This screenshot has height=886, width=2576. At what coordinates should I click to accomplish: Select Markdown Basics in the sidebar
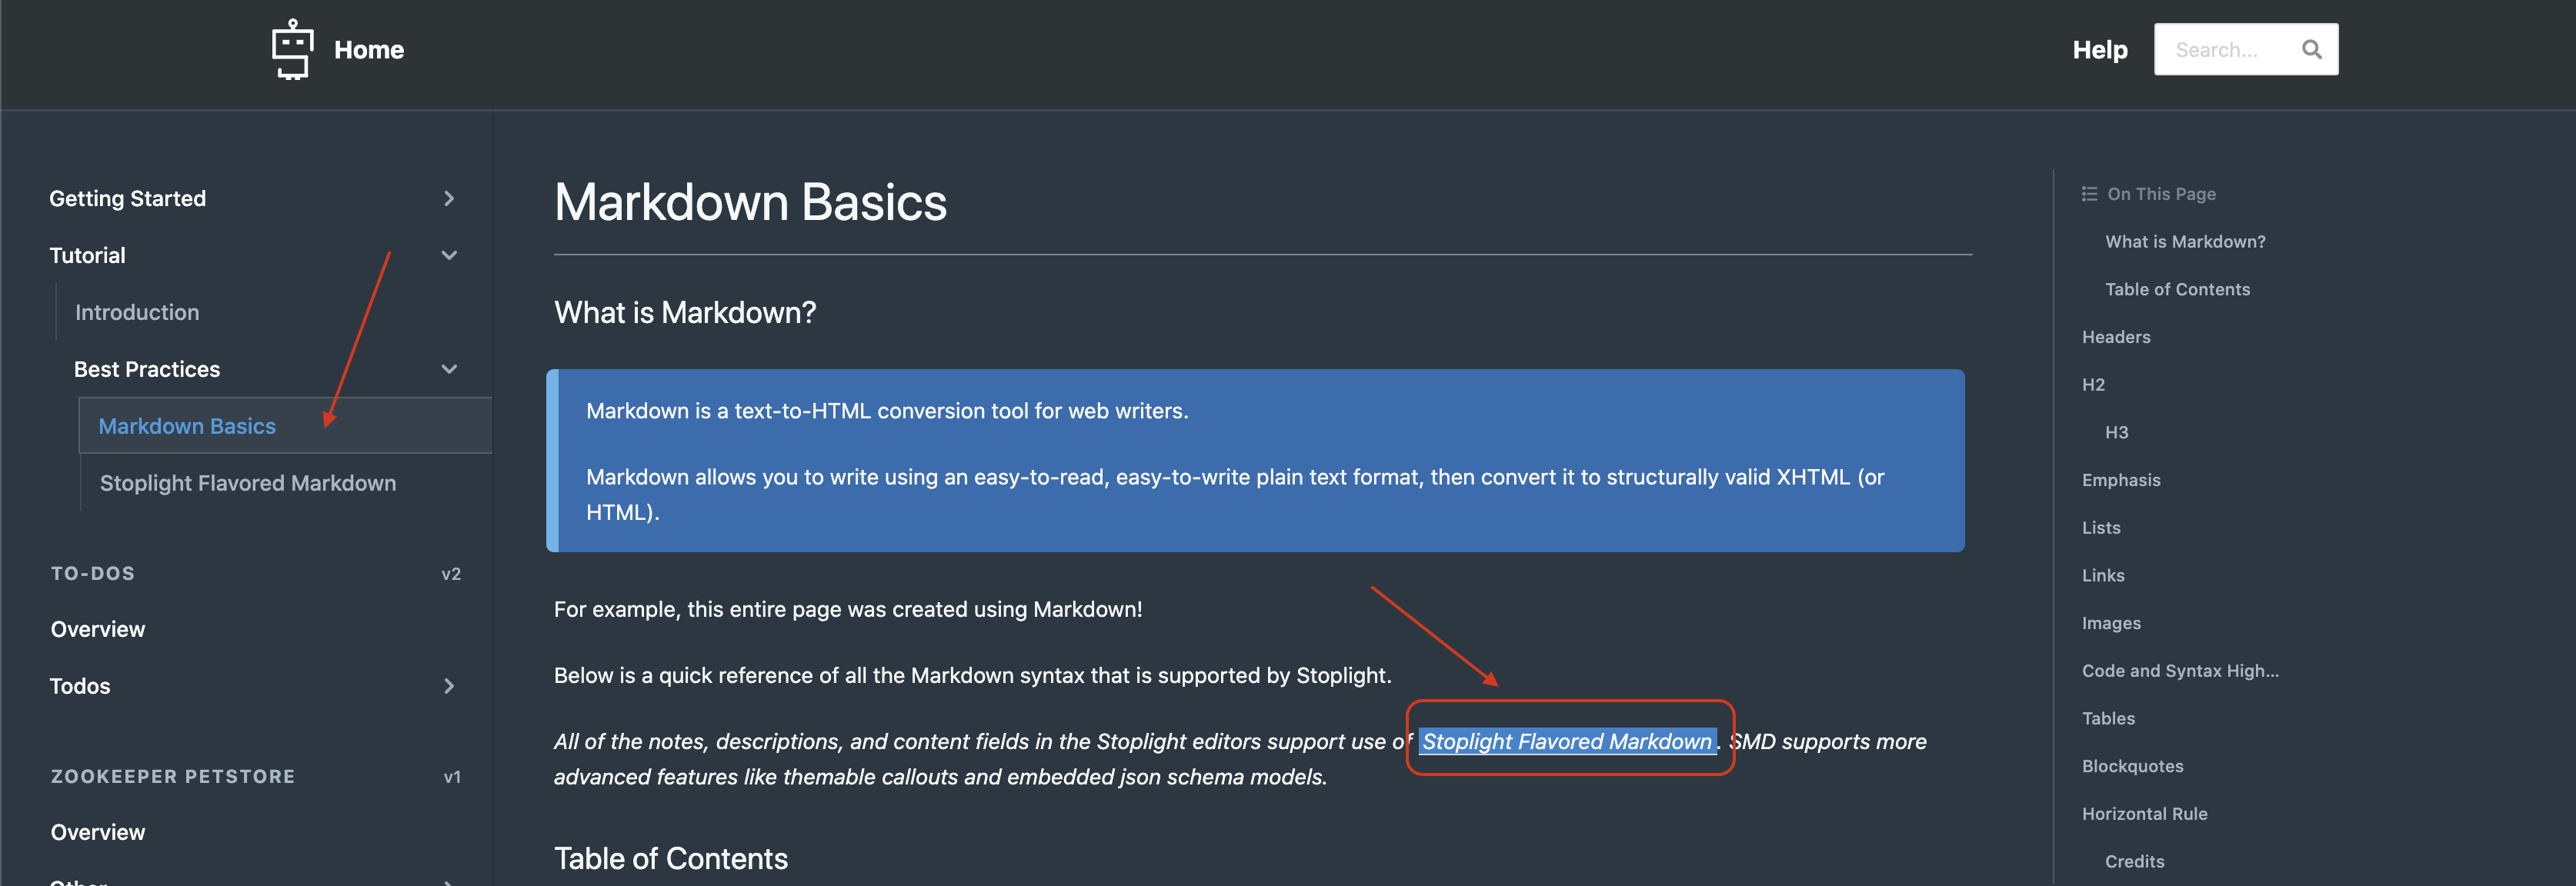click(x=186, y=425)
